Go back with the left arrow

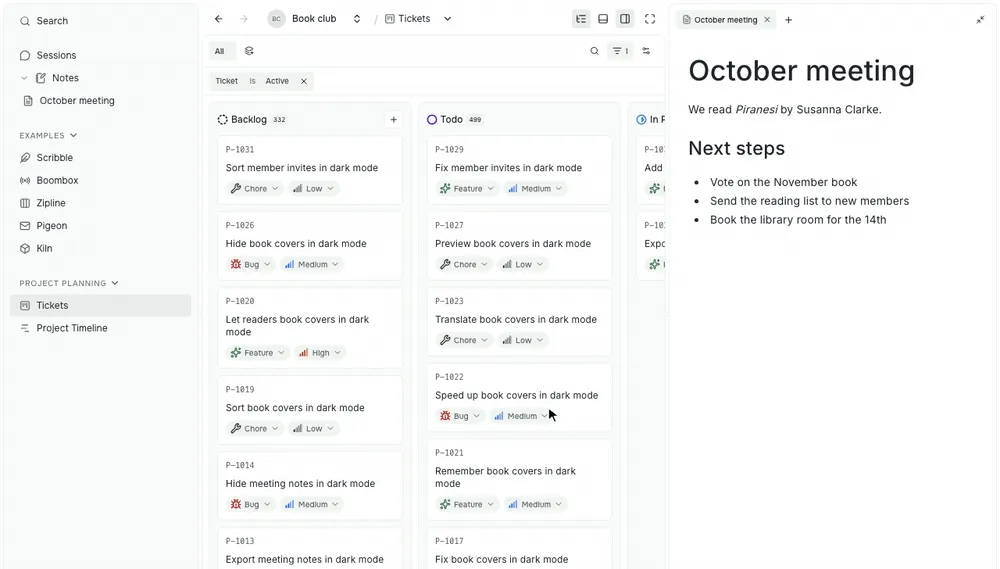(x=219, y=19)
